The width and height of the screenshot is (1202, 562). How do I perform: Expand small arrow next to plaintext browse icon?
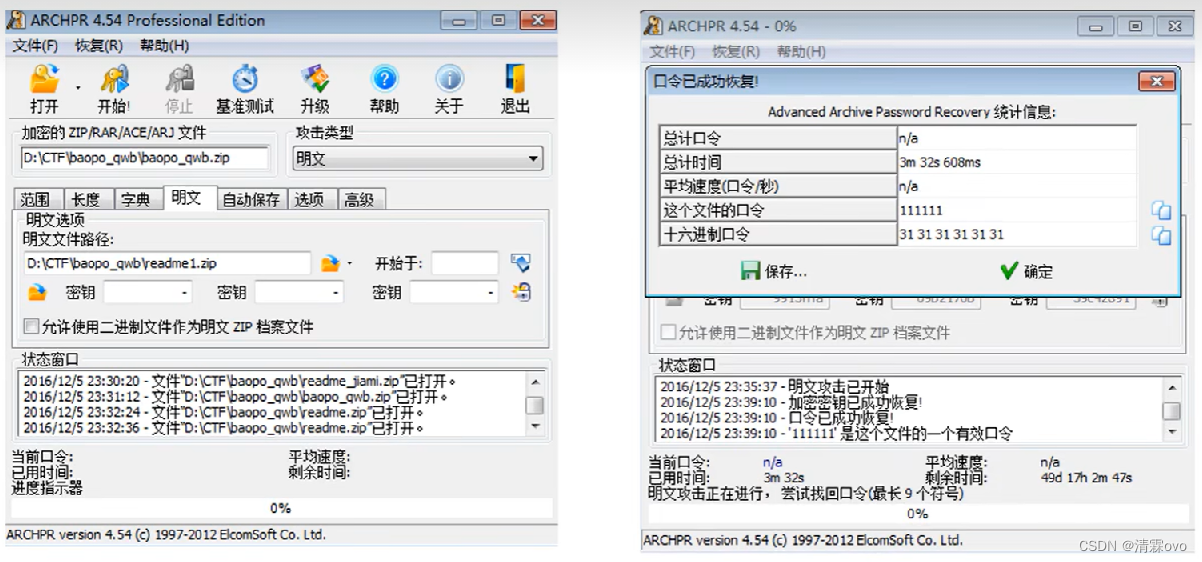(349, 265)
